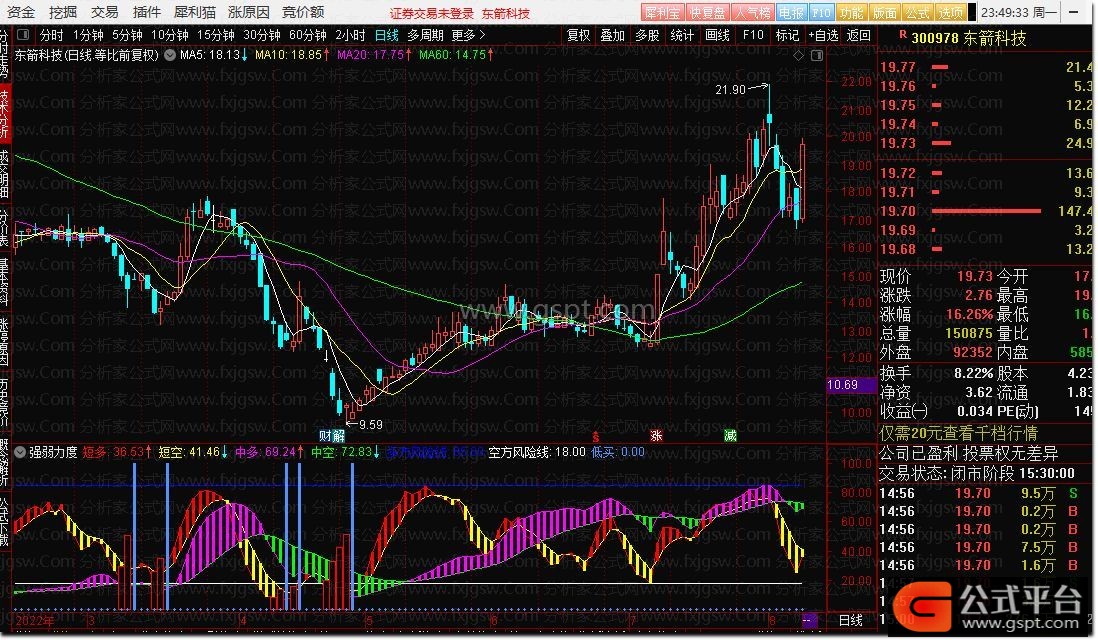
Task: Open the 涨原因 menu
Action: [249, 12]
